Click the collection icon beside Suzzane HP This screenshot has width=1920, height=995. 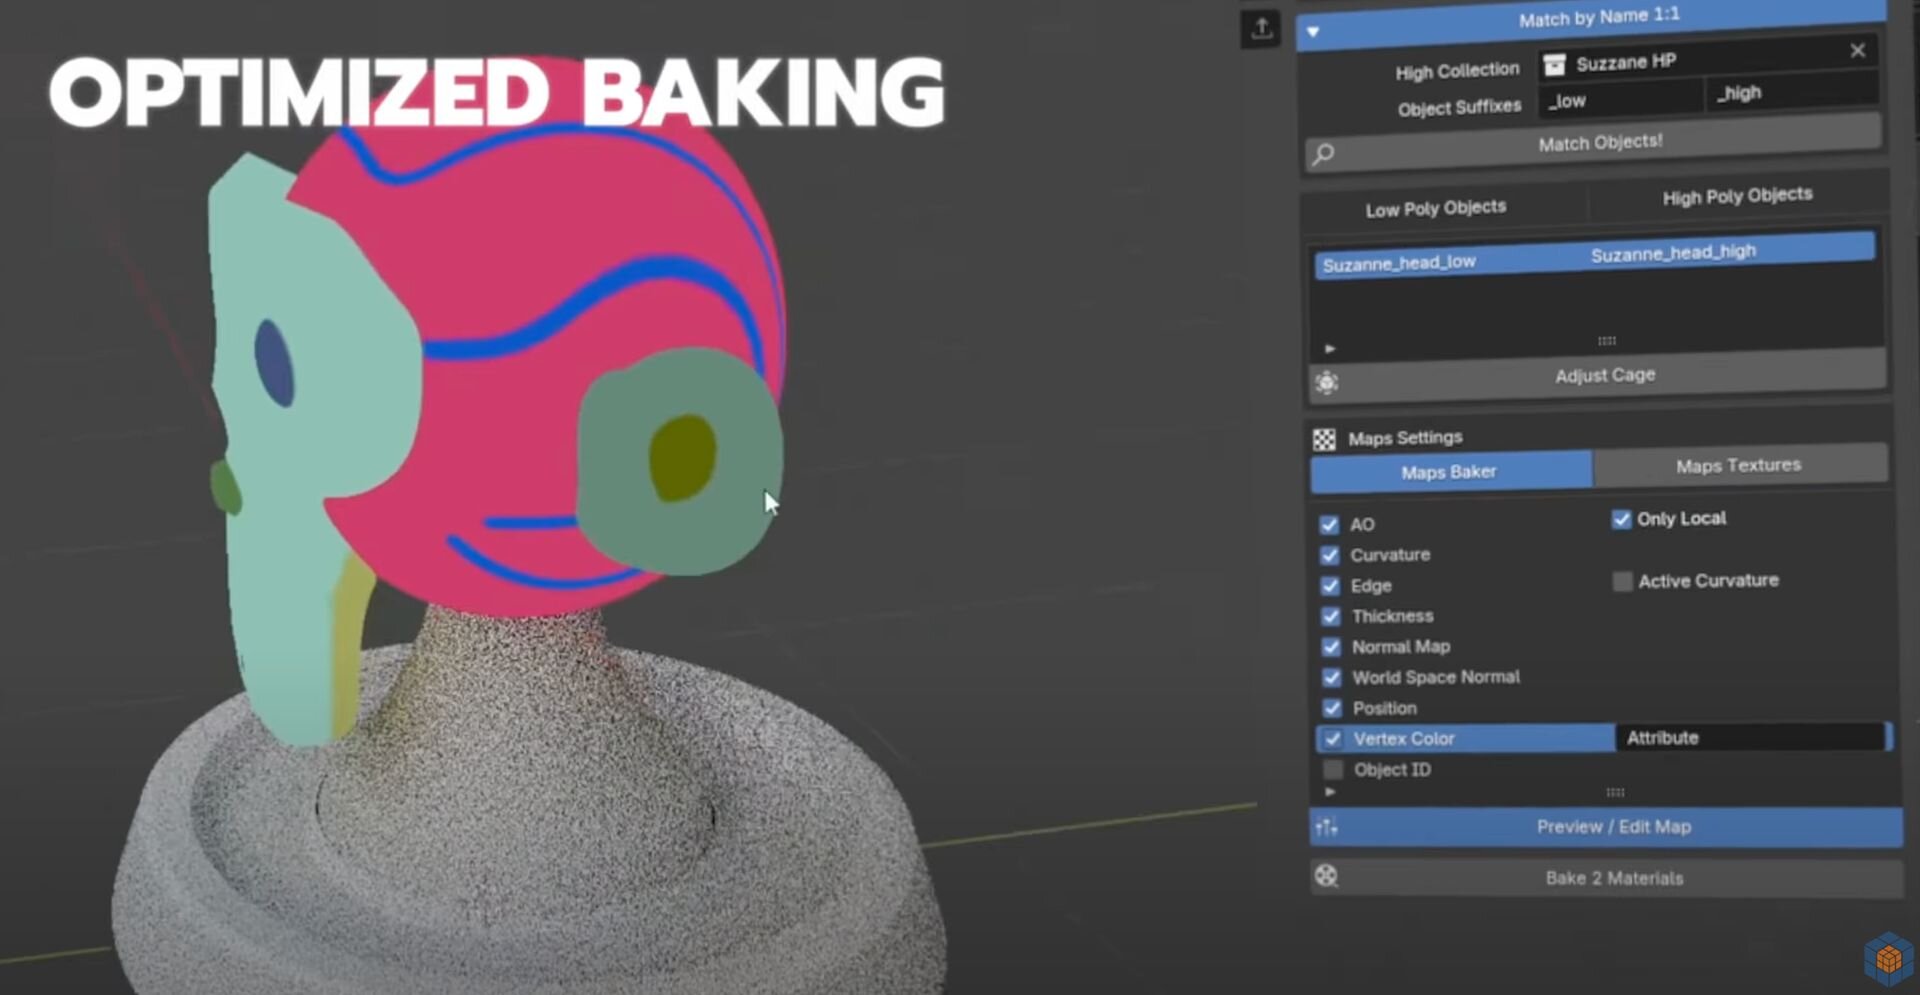1554,65
